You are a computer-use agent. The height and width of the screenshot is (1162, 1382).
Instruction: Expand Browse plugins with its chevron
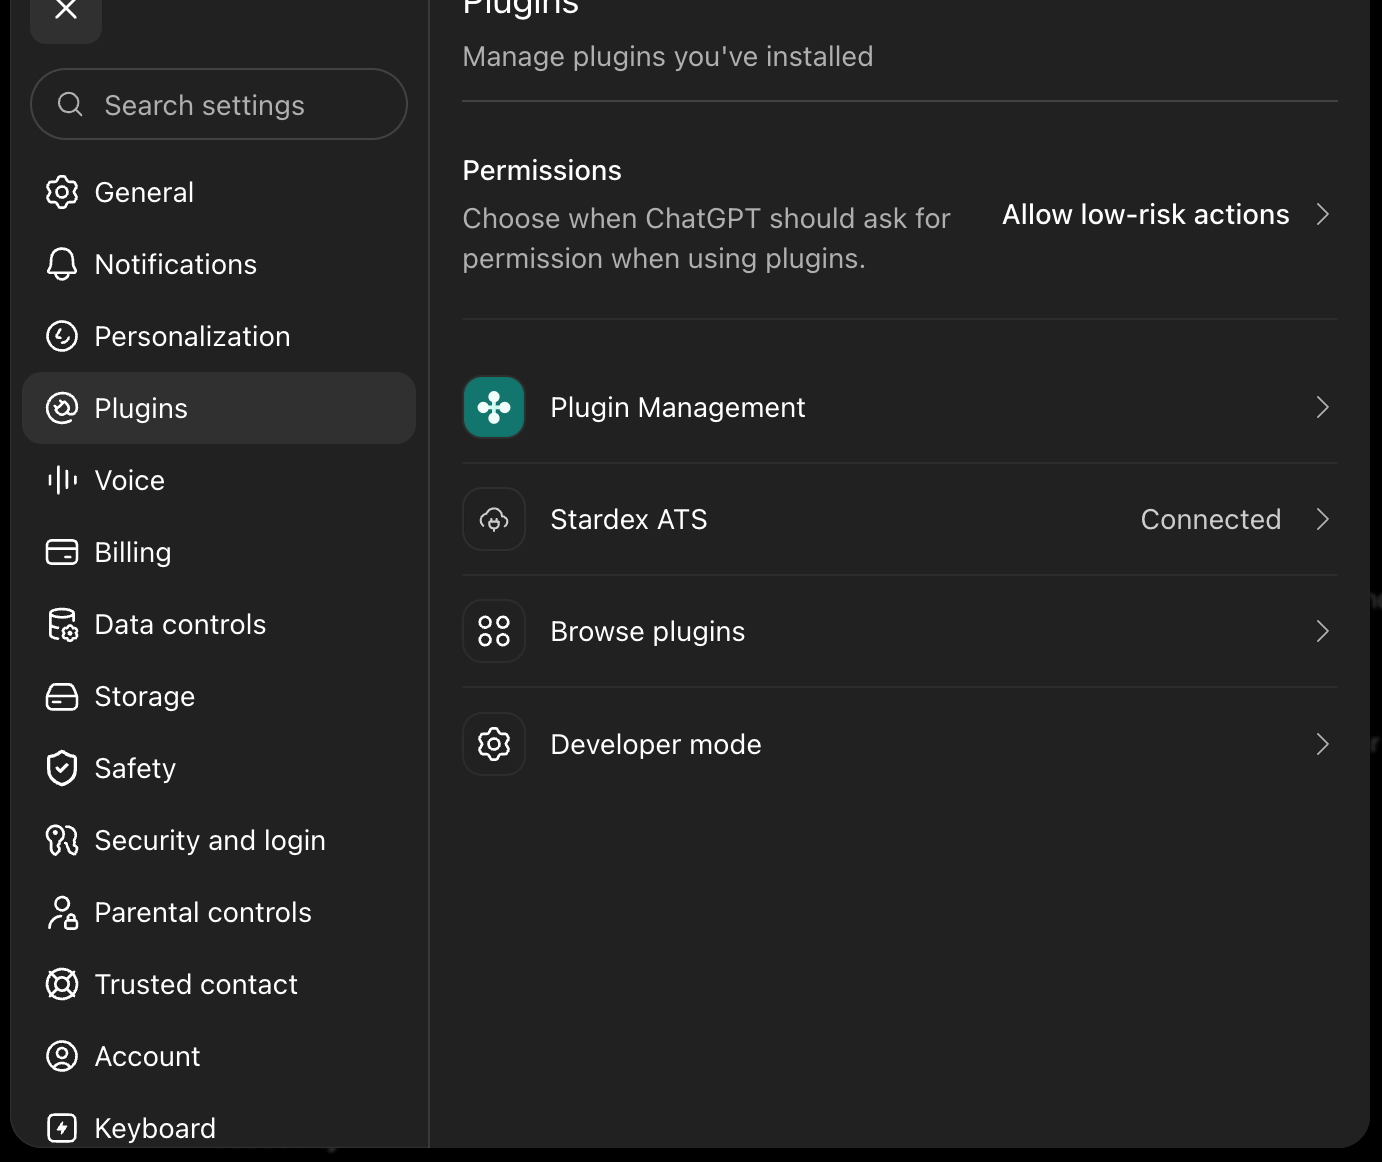click(x=1322, y=631)
